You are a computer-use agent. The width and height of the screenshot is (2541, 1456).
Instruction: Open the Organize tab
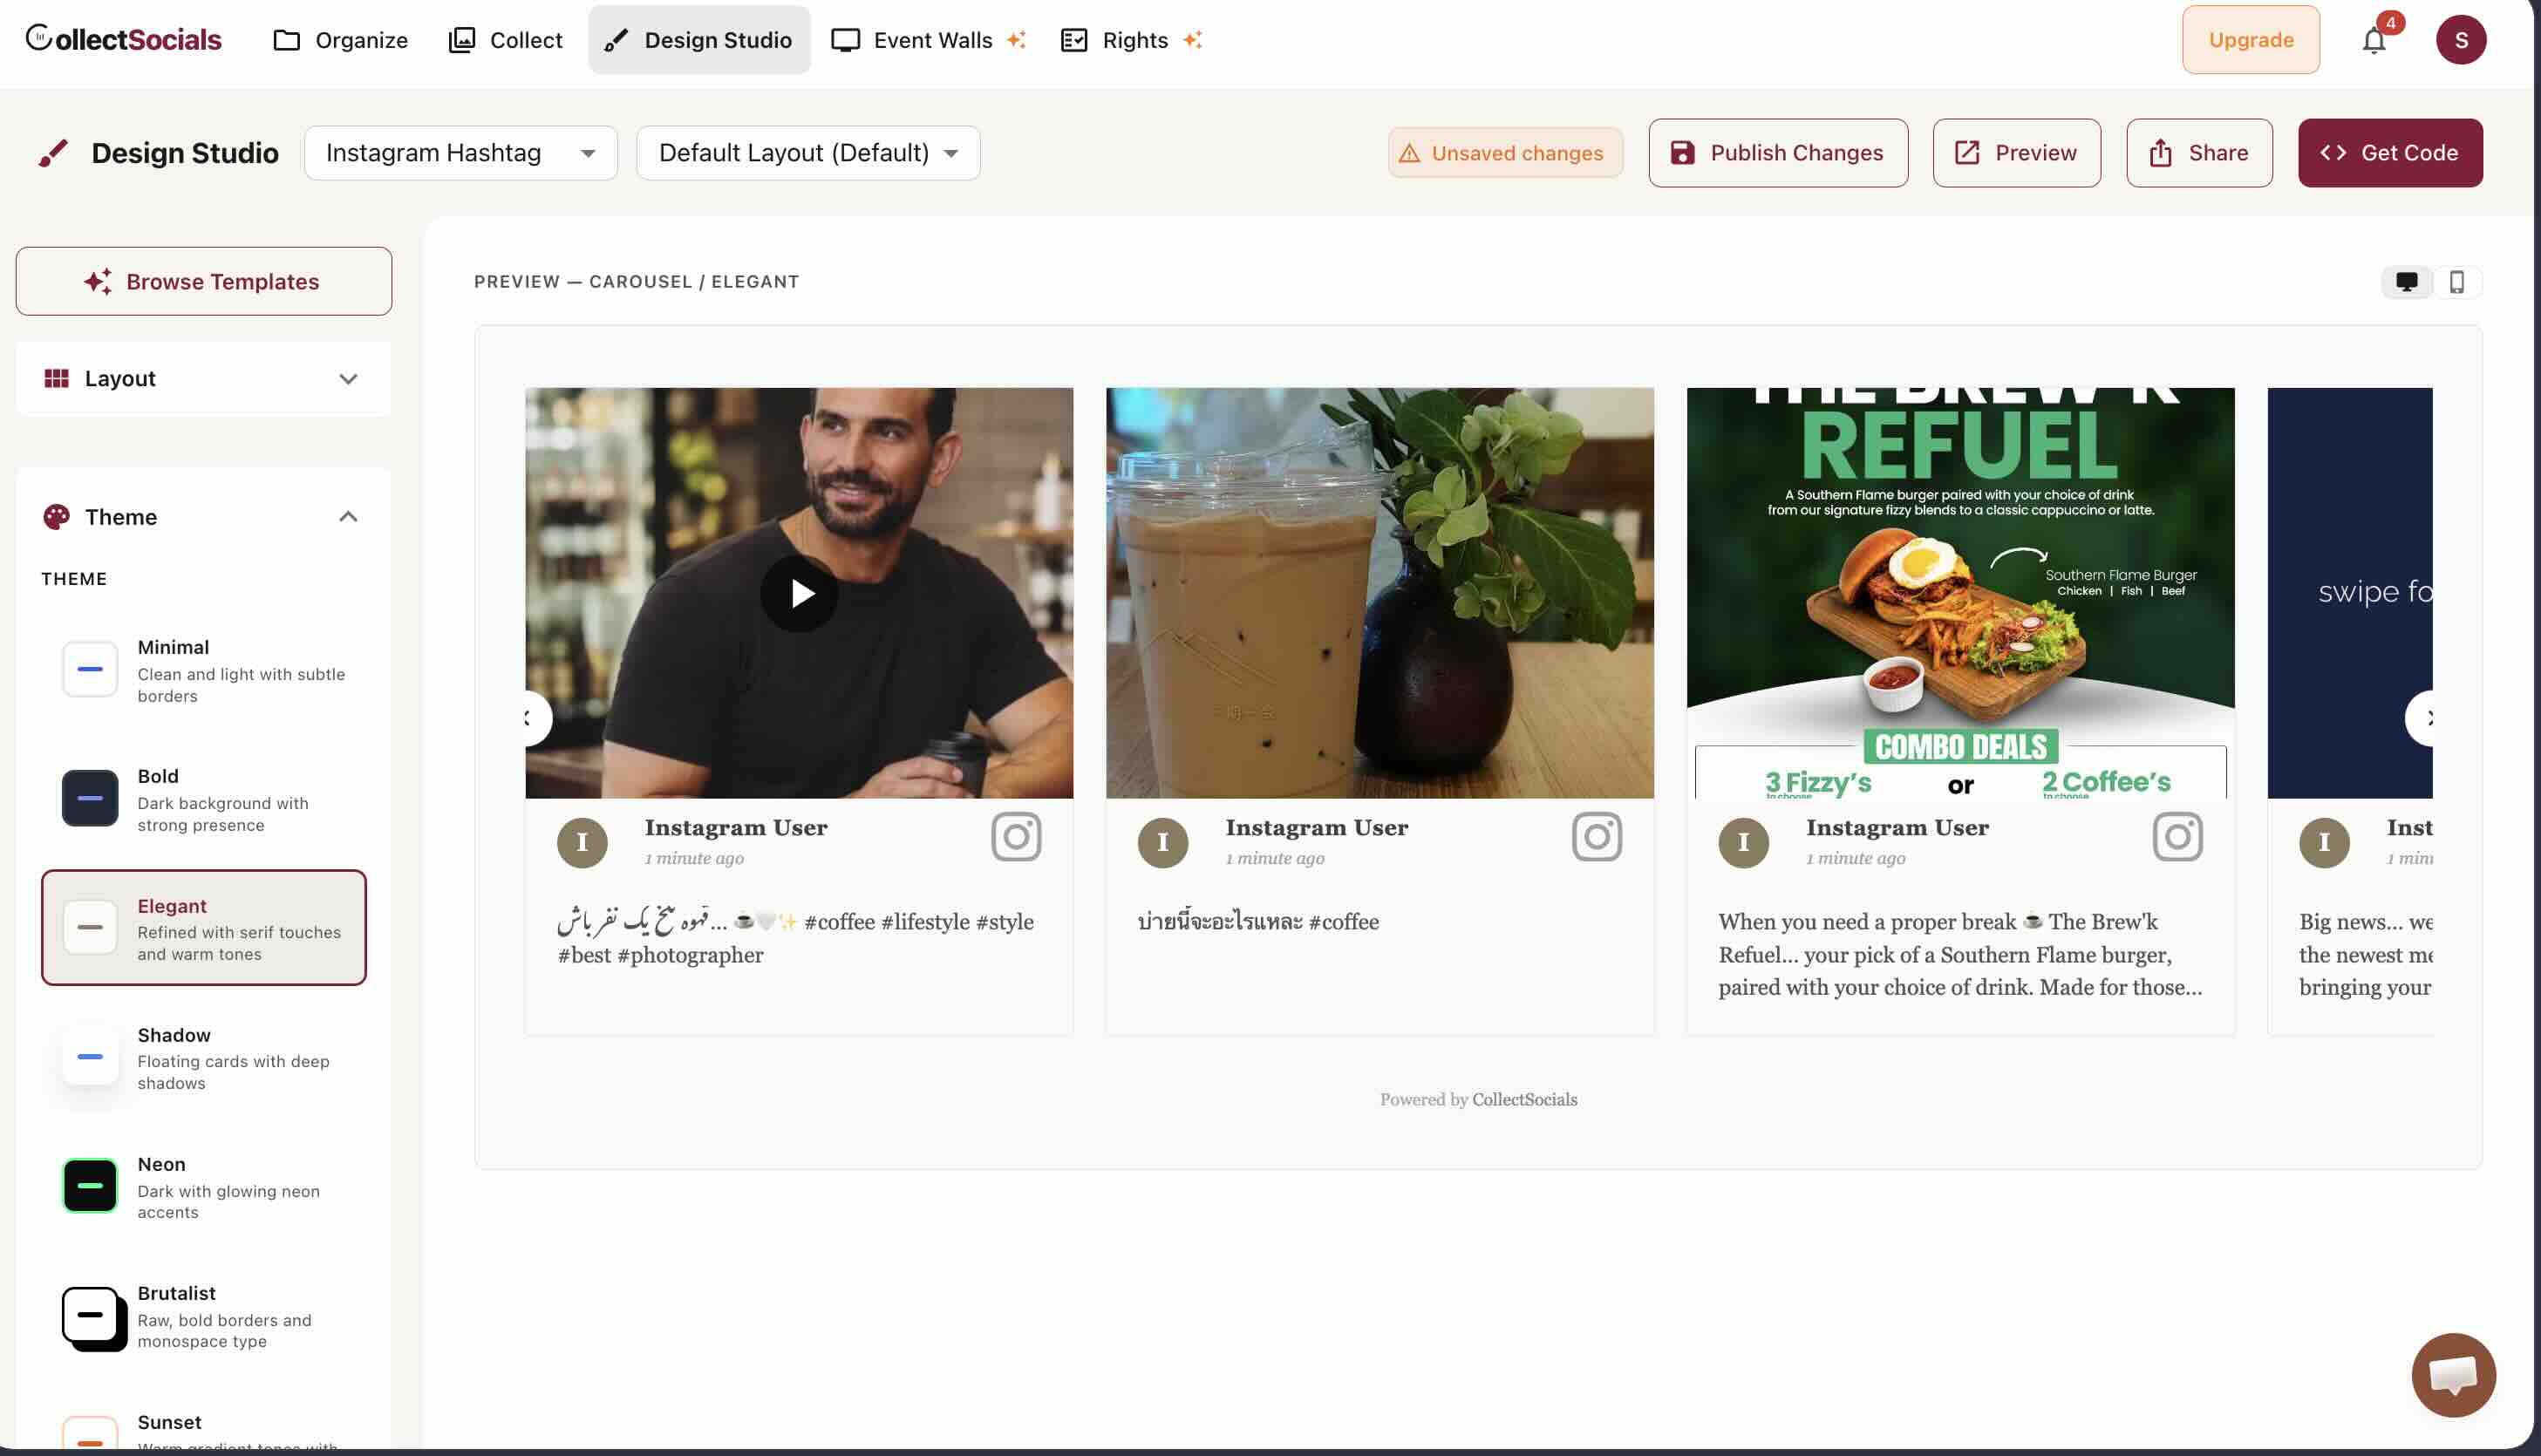[x=341, y=40]
